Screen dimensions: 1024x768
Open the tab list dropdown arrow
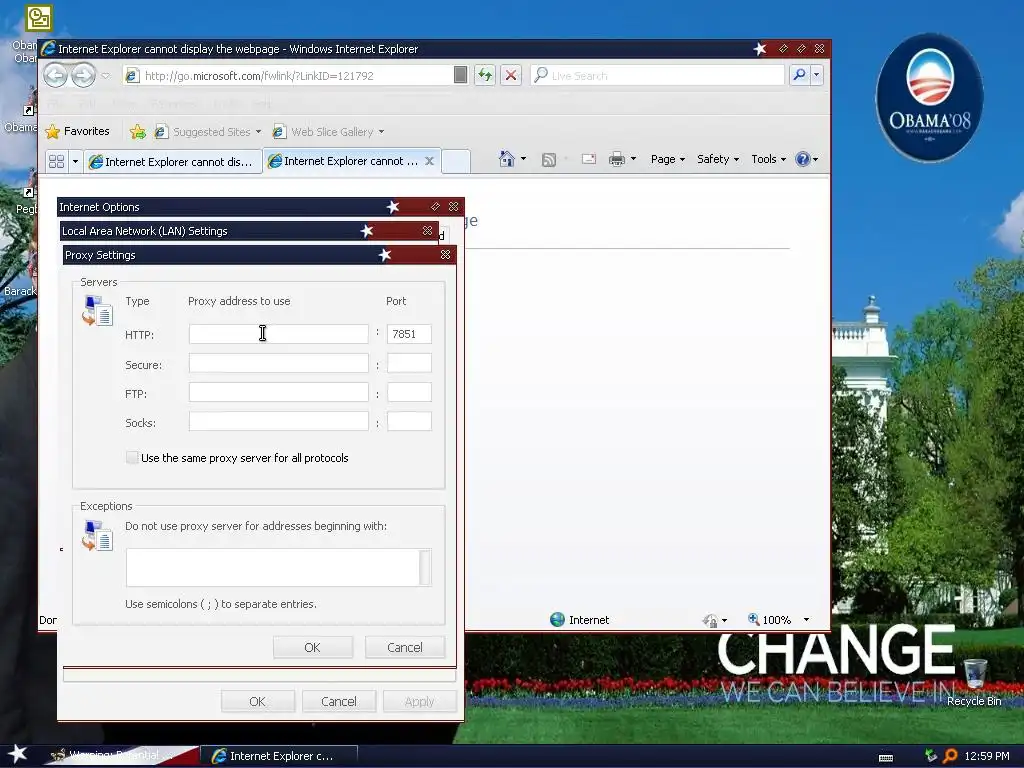tap(75, 161)
